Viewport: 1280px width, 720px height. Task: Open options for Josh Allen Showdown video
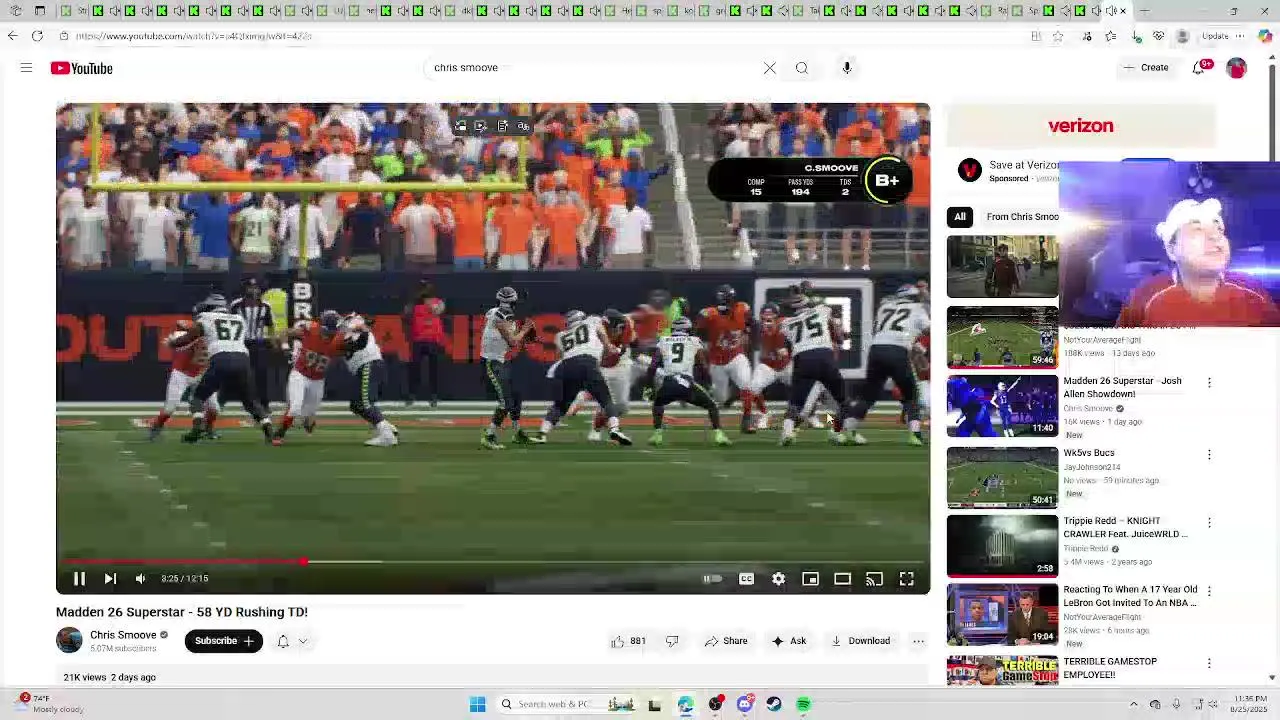[x=1209, y=383]
